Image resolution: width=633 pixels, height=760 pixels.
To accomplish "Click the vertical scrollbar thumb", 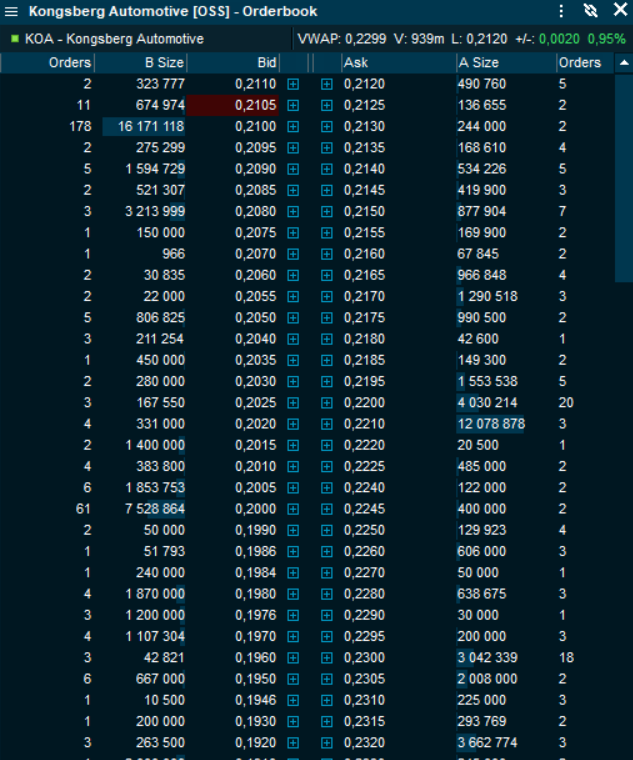I will click(624, 178).
